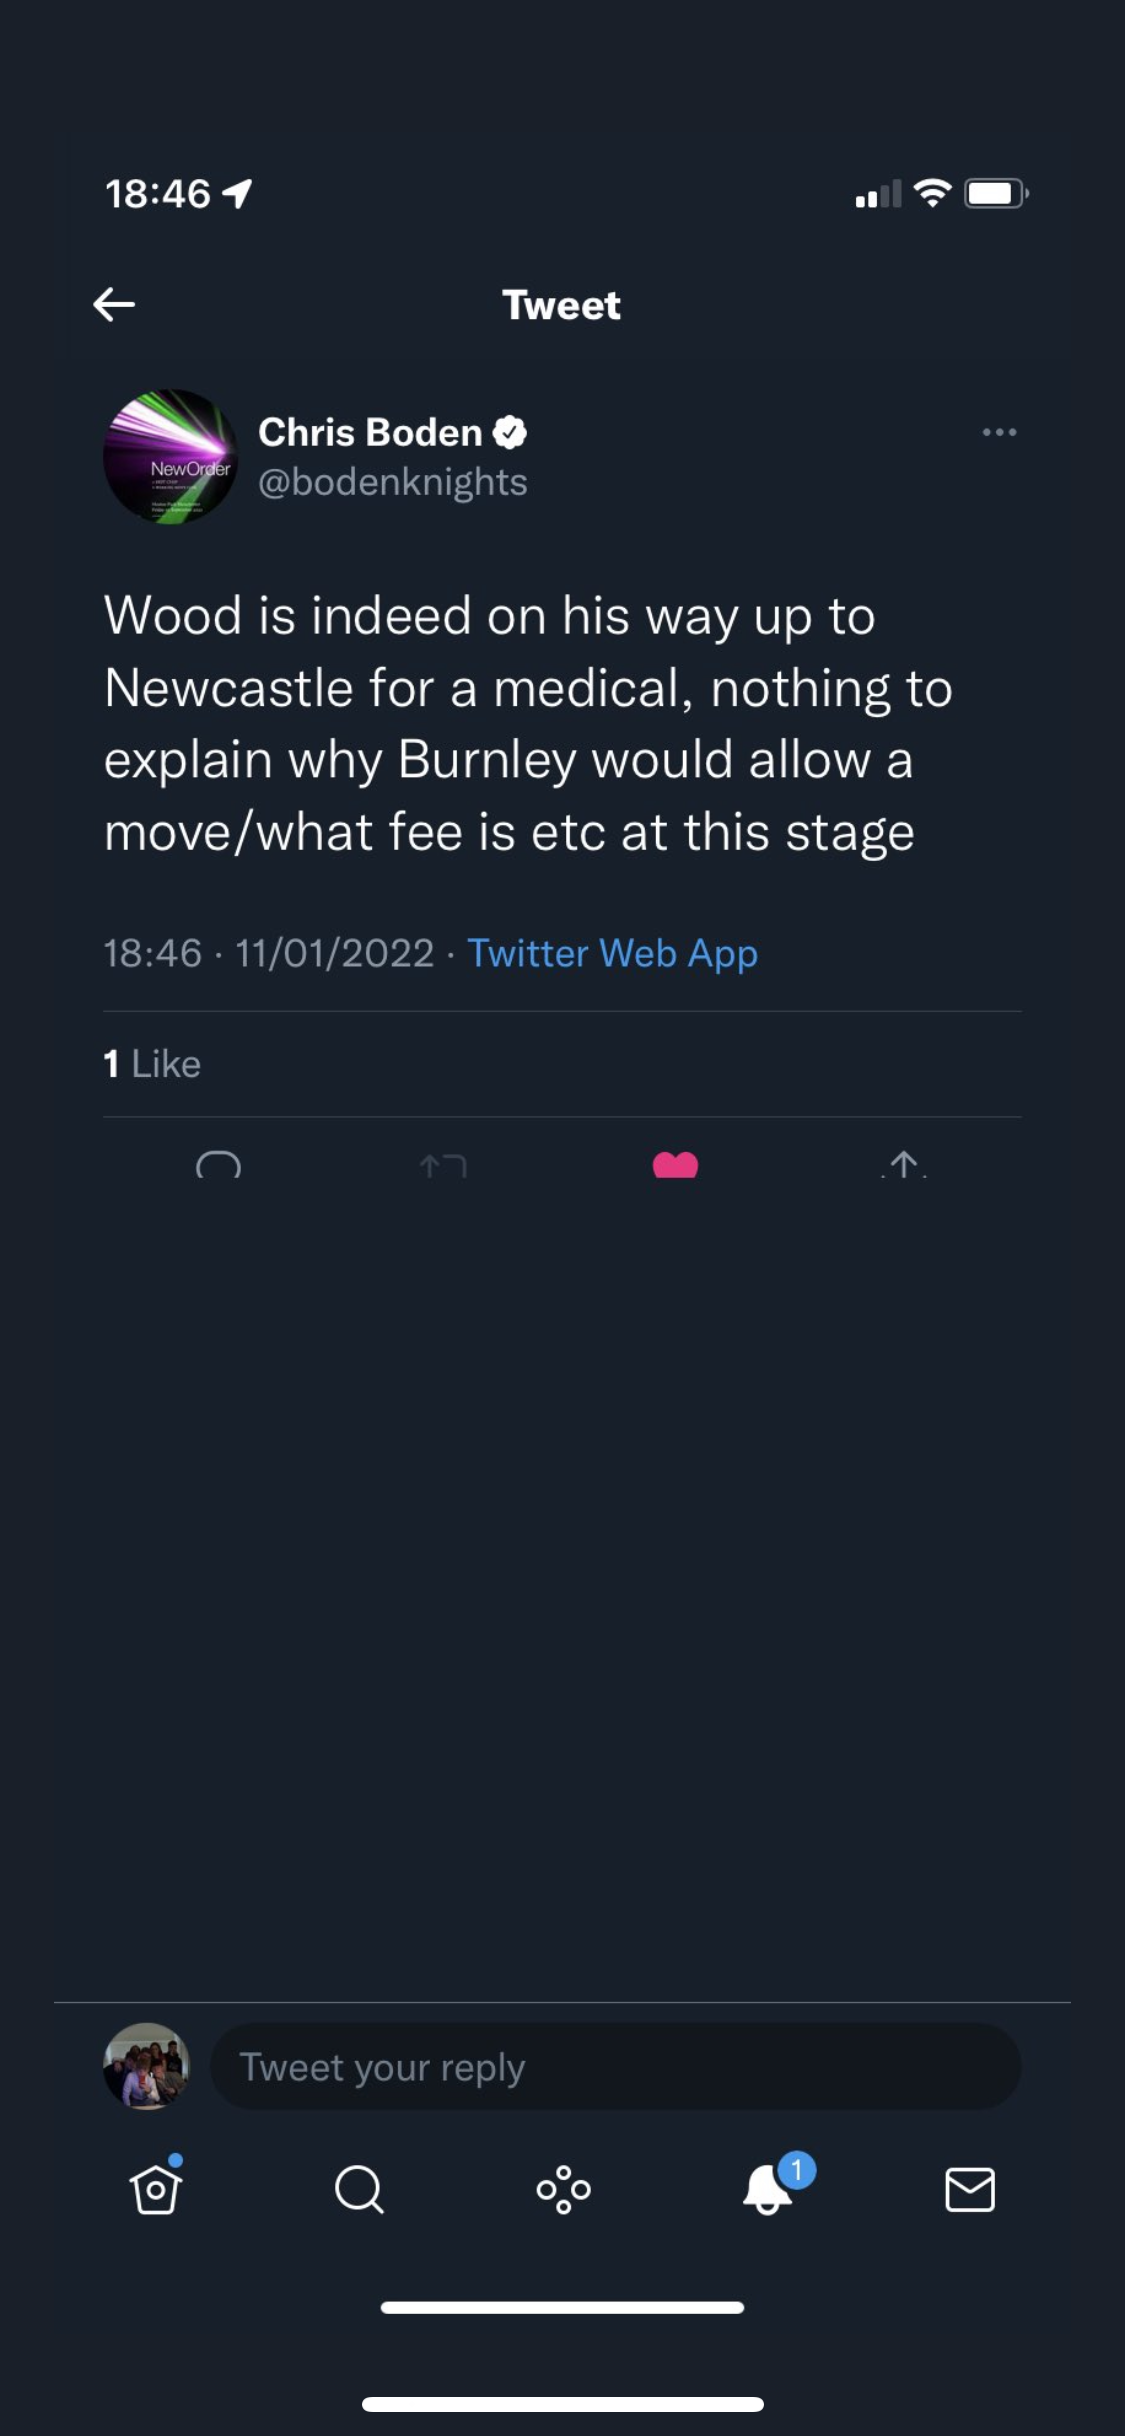Open the Spaces icon in bottom bar
The image size is (1125, 2436).
(563, 2189)
